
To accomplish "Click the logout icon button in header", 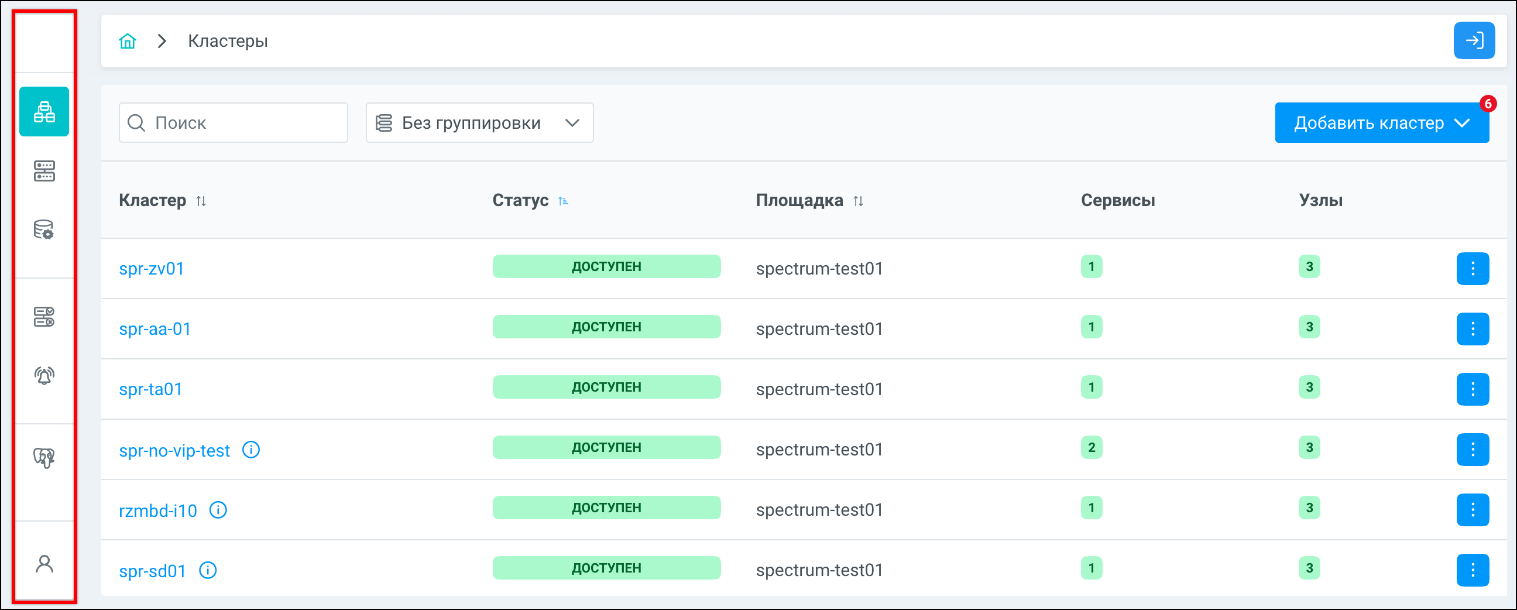I will (x=1474, y=41).
